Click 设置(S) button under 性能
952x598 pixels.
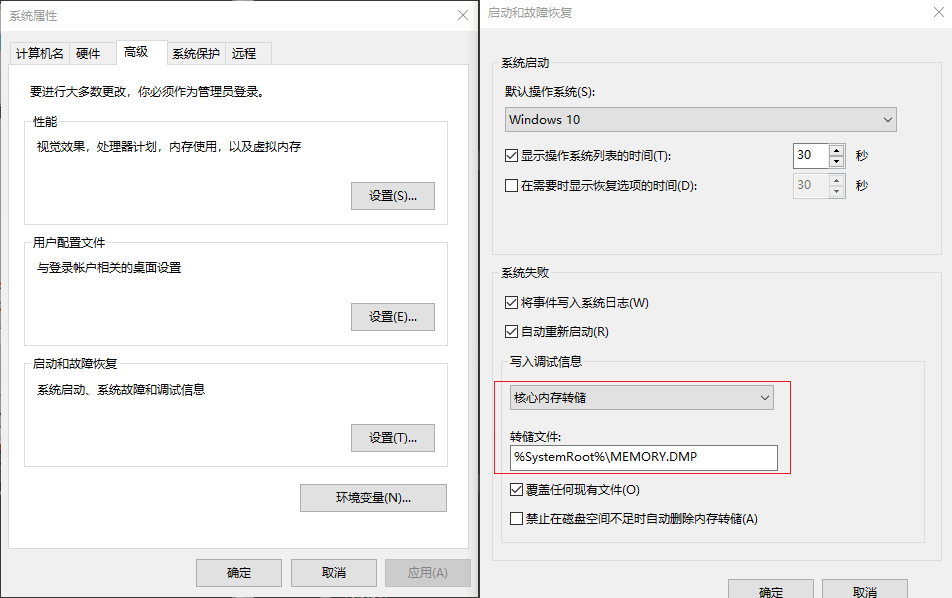tap(392, 196)
